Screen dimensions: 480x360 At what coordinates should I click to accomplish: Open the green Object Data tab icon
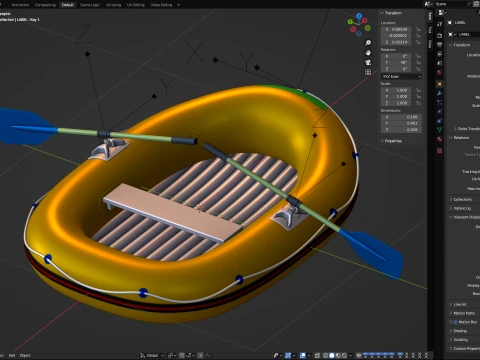tap(439, 130)
